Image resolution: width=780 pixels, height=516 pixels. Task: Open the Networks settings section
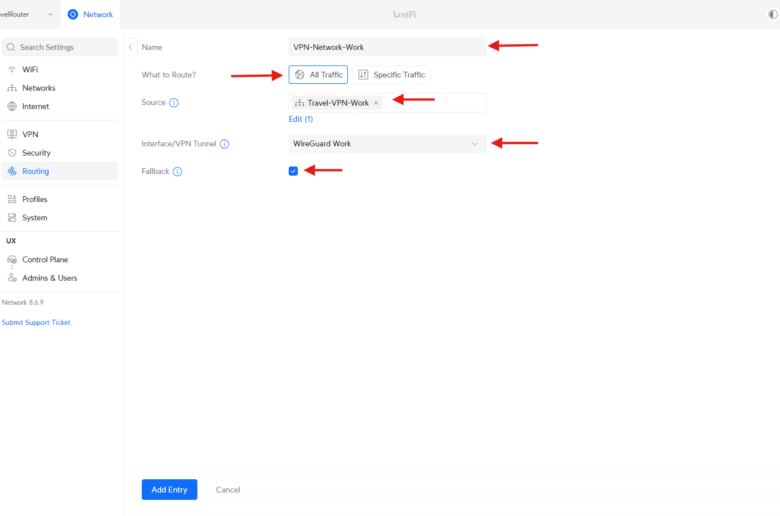tap(60, 88)
